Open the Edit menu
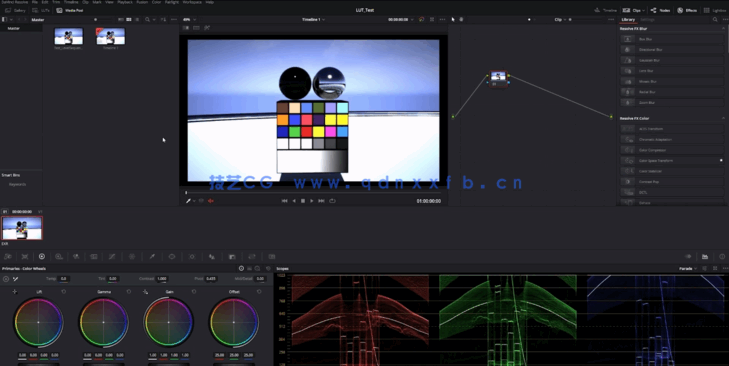Viewport: 729px width, 366px height. [45, 2]
